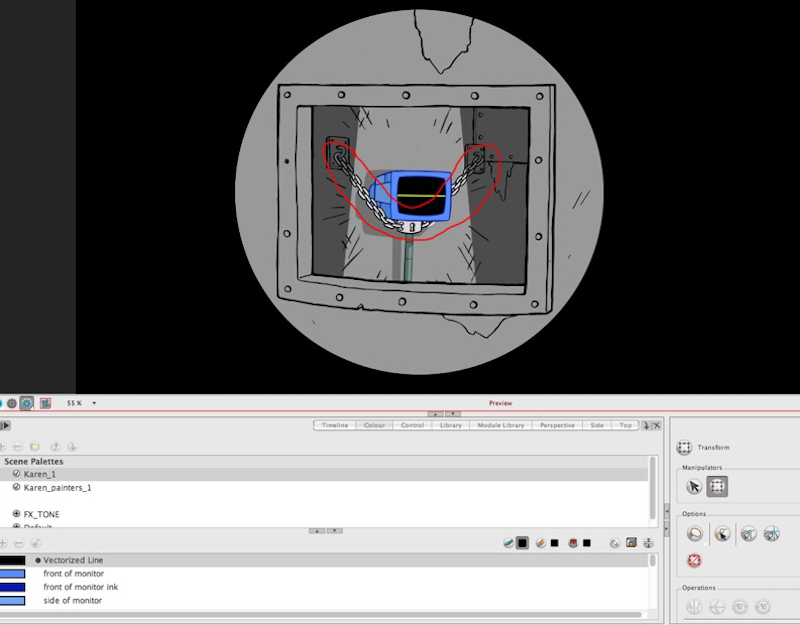Click the gray gear icon left of zoom
The width and height of the screenshot is (800, 625).
pyautogui.click(x=12, y=403)
